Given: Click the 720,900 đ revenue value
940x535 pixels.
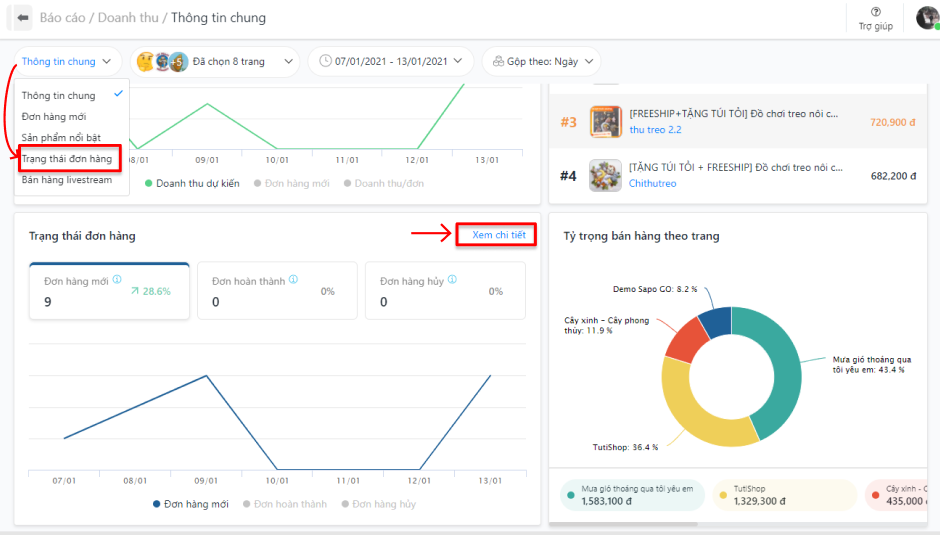Looking at the screenshot, I should (893, 122).
